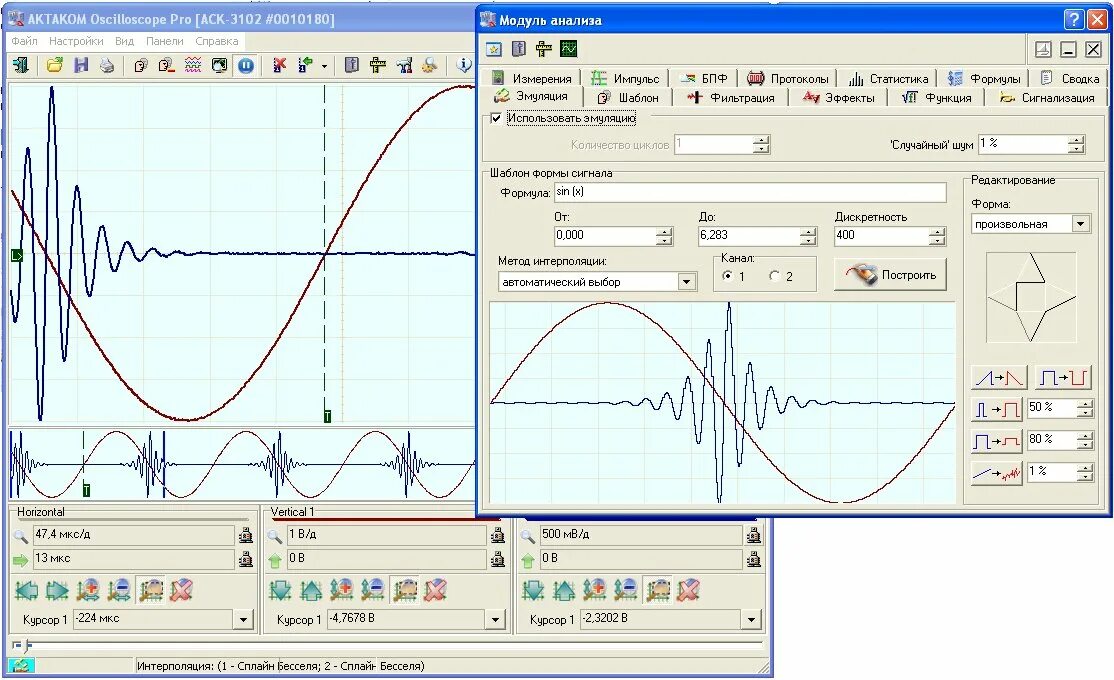1114x680 pixels.
Task: Uncheck Использовать эмуляцию checkbox
Action: coord(497,119)
